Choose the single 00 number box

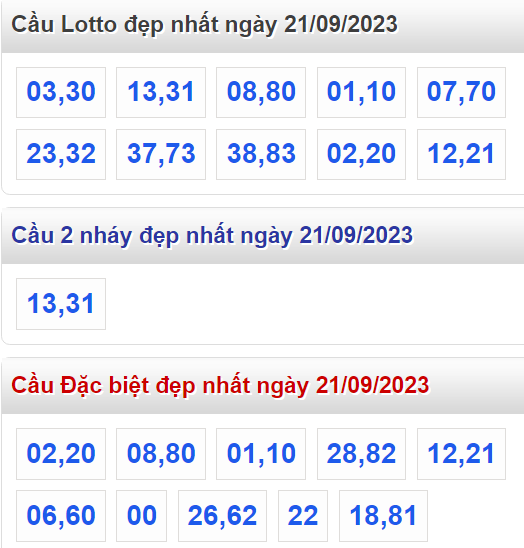(142, 515)
